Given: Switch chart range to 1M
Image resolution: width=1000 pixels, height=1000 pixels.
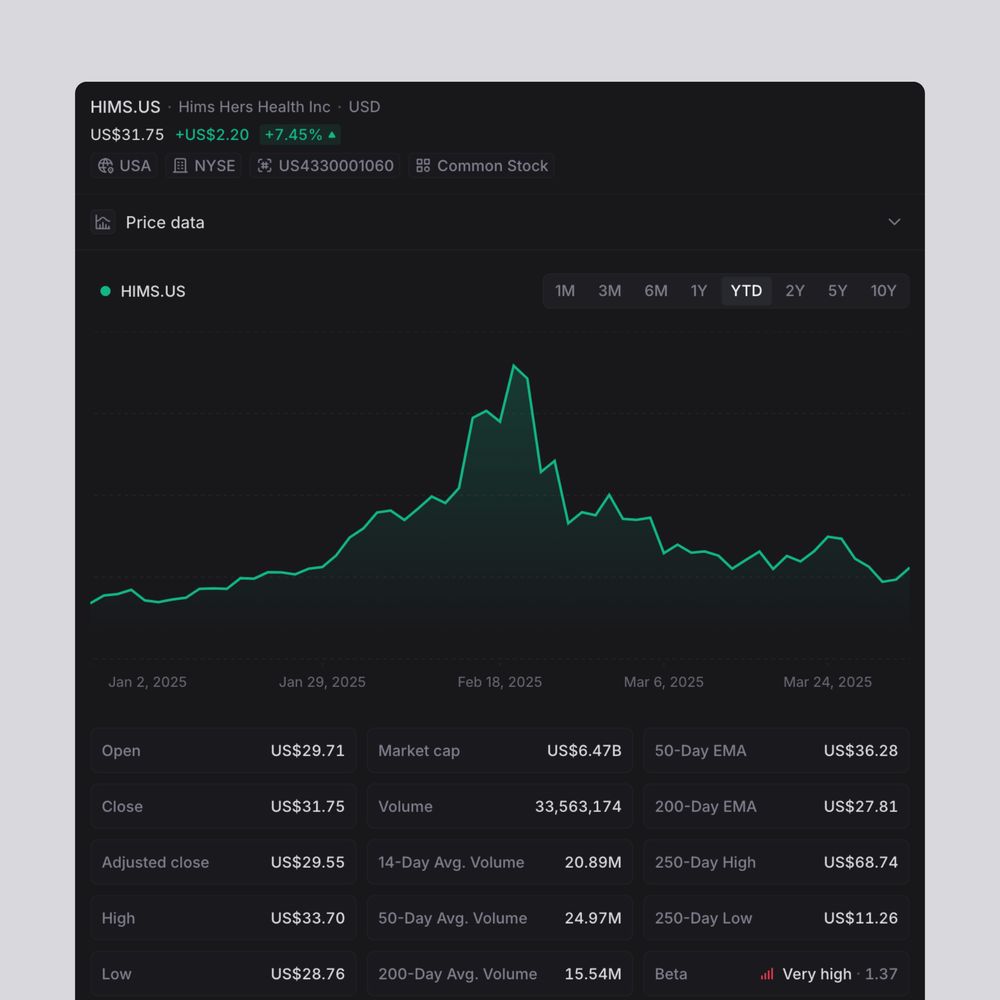Looking at the screenshot, I should (x=565, y=291).
